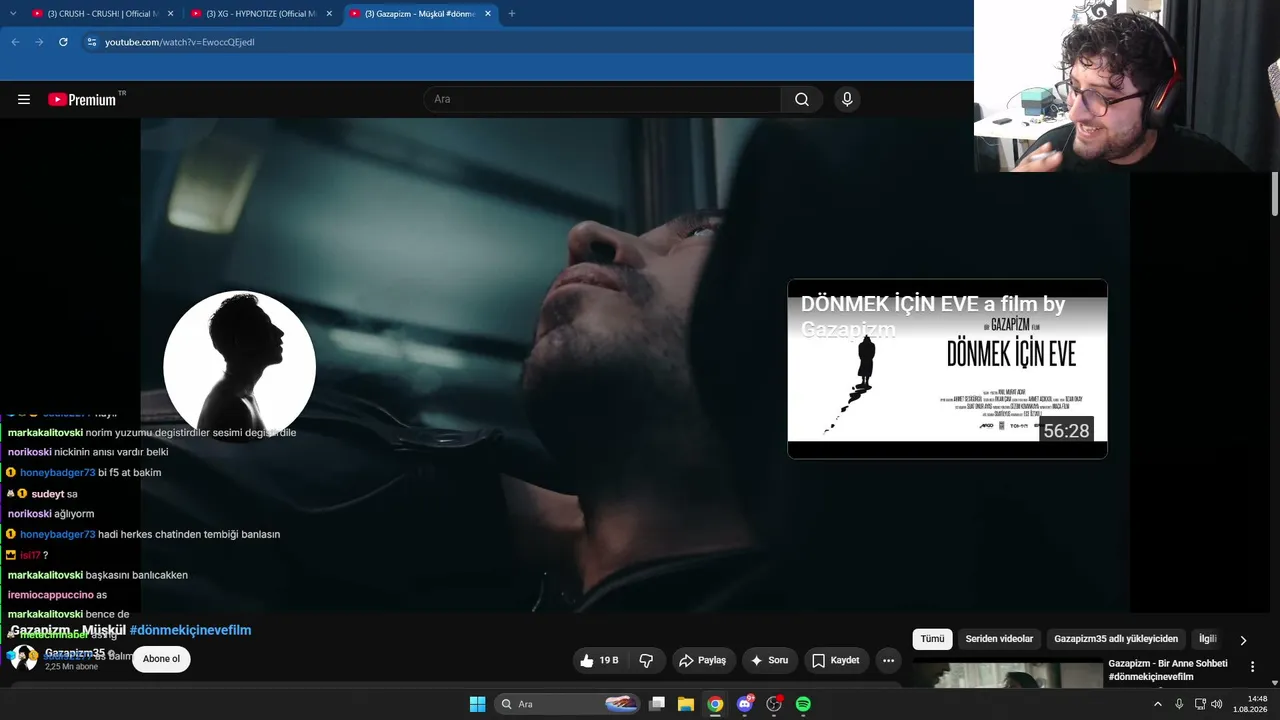Open Spotify from the taskbar

tap(803, 704)
